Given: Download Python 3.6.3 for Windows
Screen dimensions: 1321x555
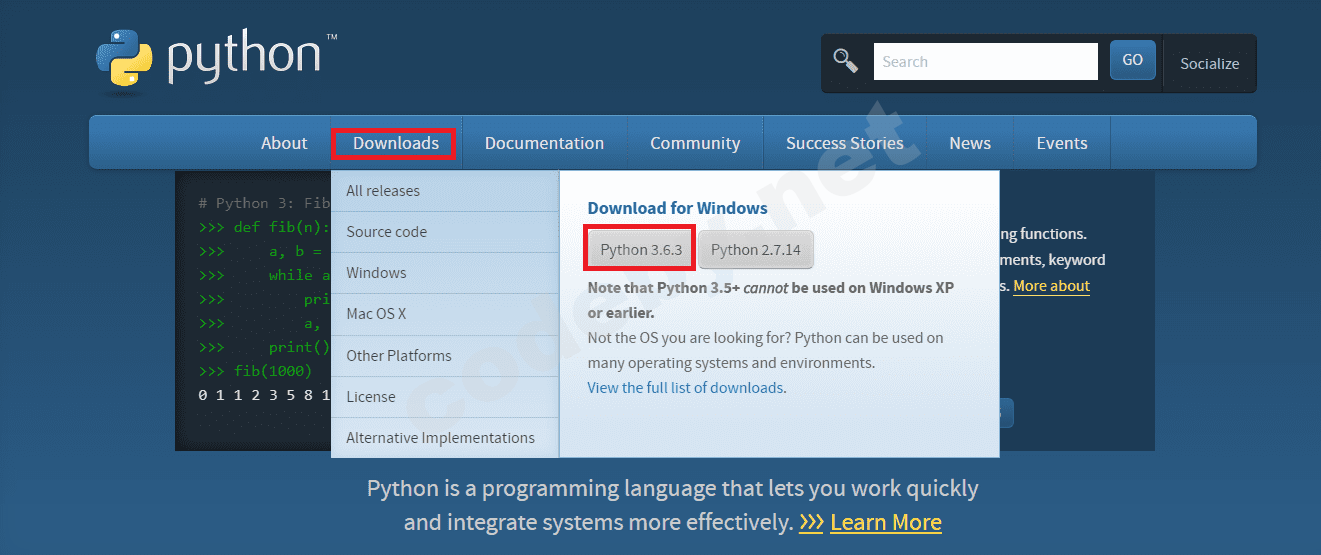Looking at the screenshot, I should point(641,250).
